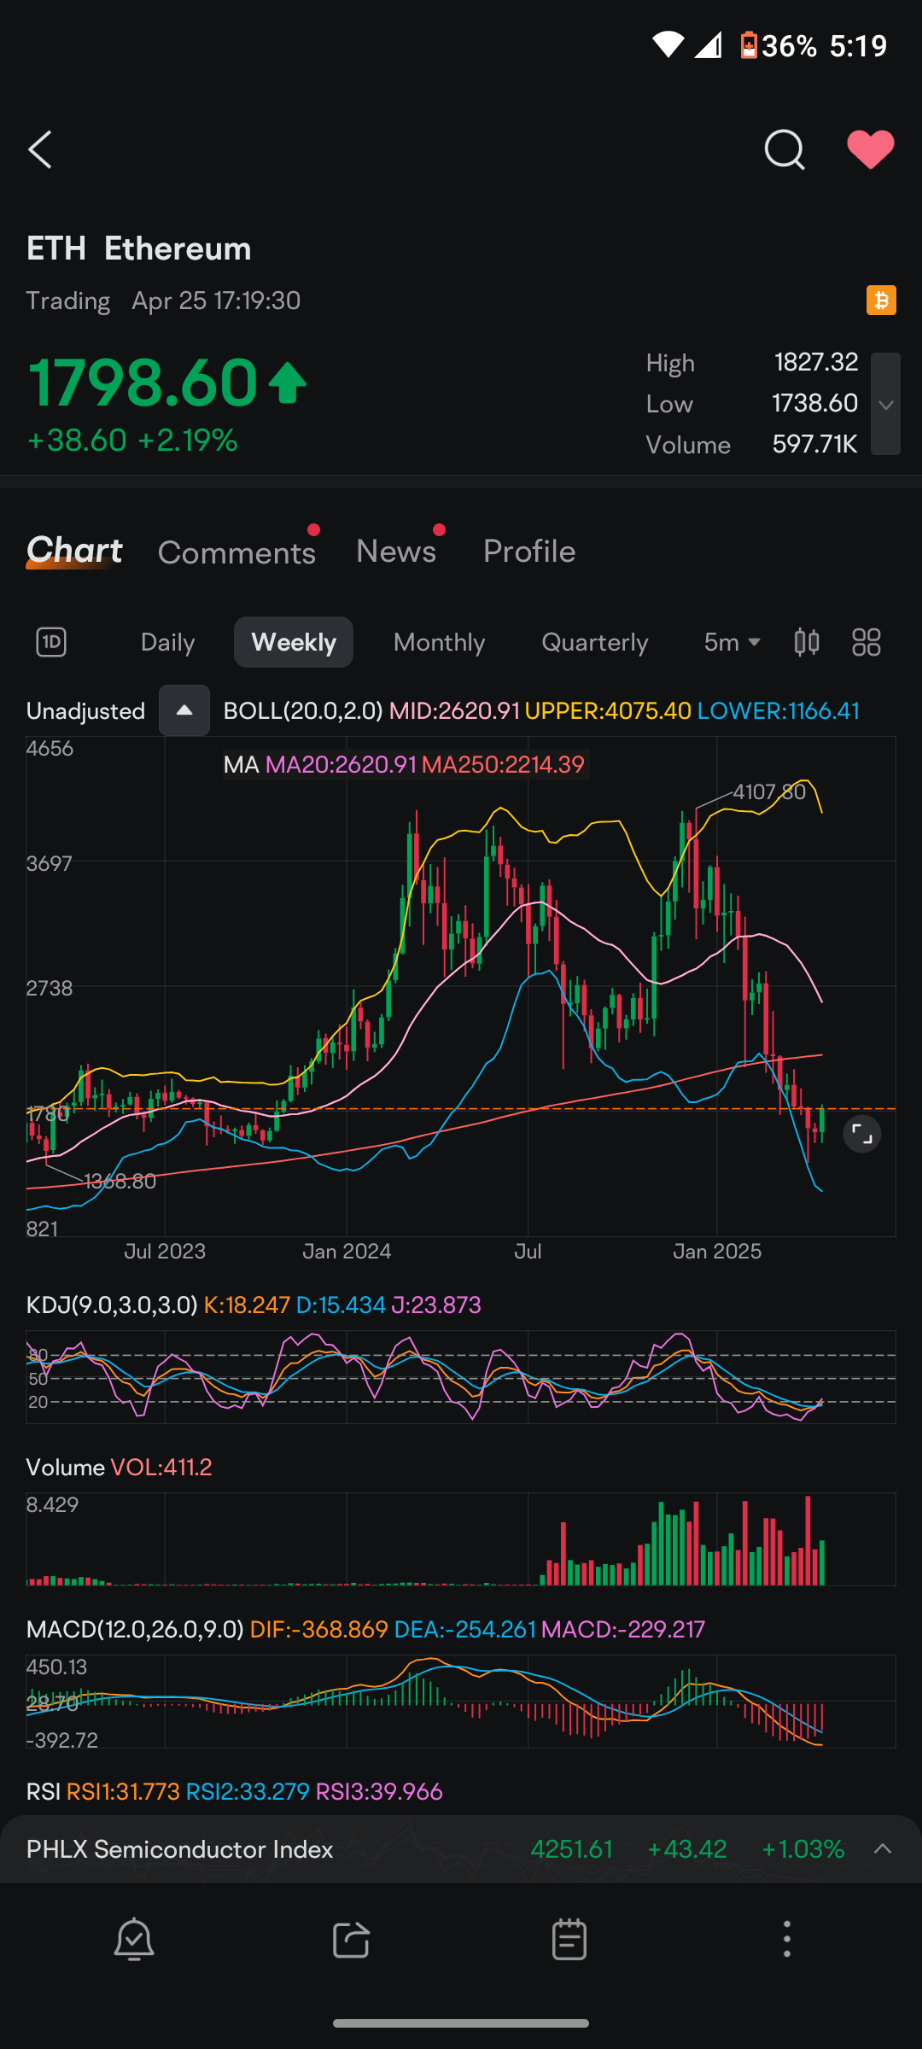The width and height of the screenshot is (922, 2049).
Task: Tap the price 1798.60 display
Action: click(x=143, y=383)
